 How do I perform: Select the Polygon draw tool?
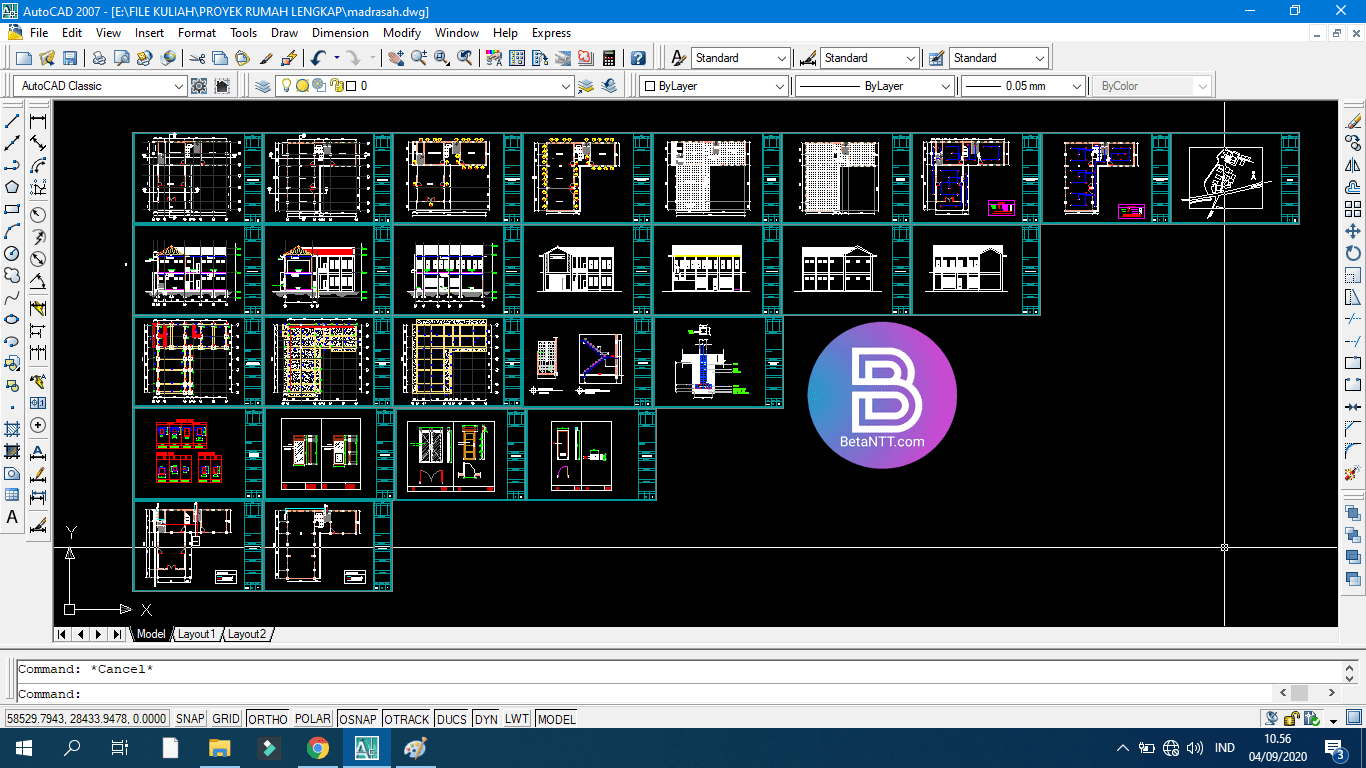[13, 187]
